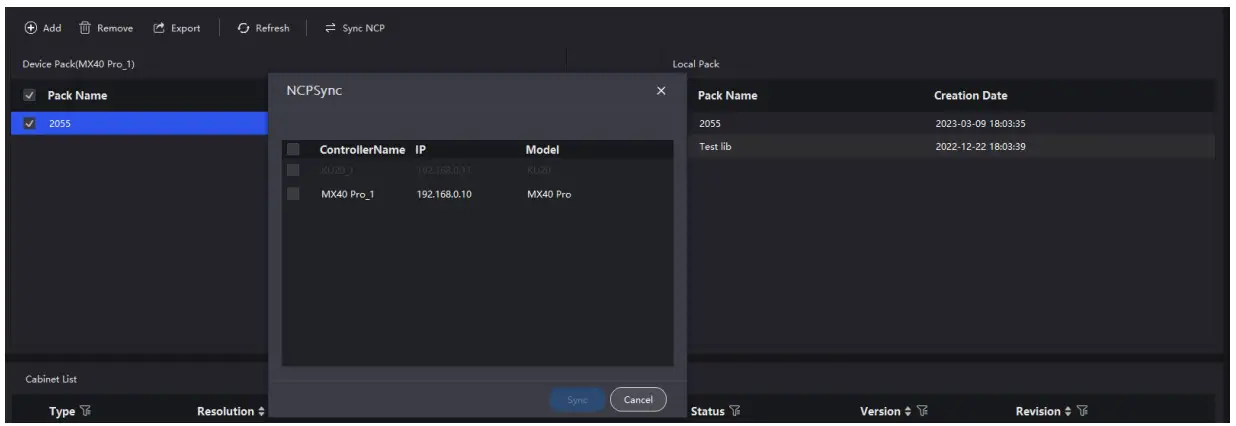Viewport: 1236px width, 426px height.
Task: Click the 192.168.0.10 IP address cell
Action: [x=444, y=193]
